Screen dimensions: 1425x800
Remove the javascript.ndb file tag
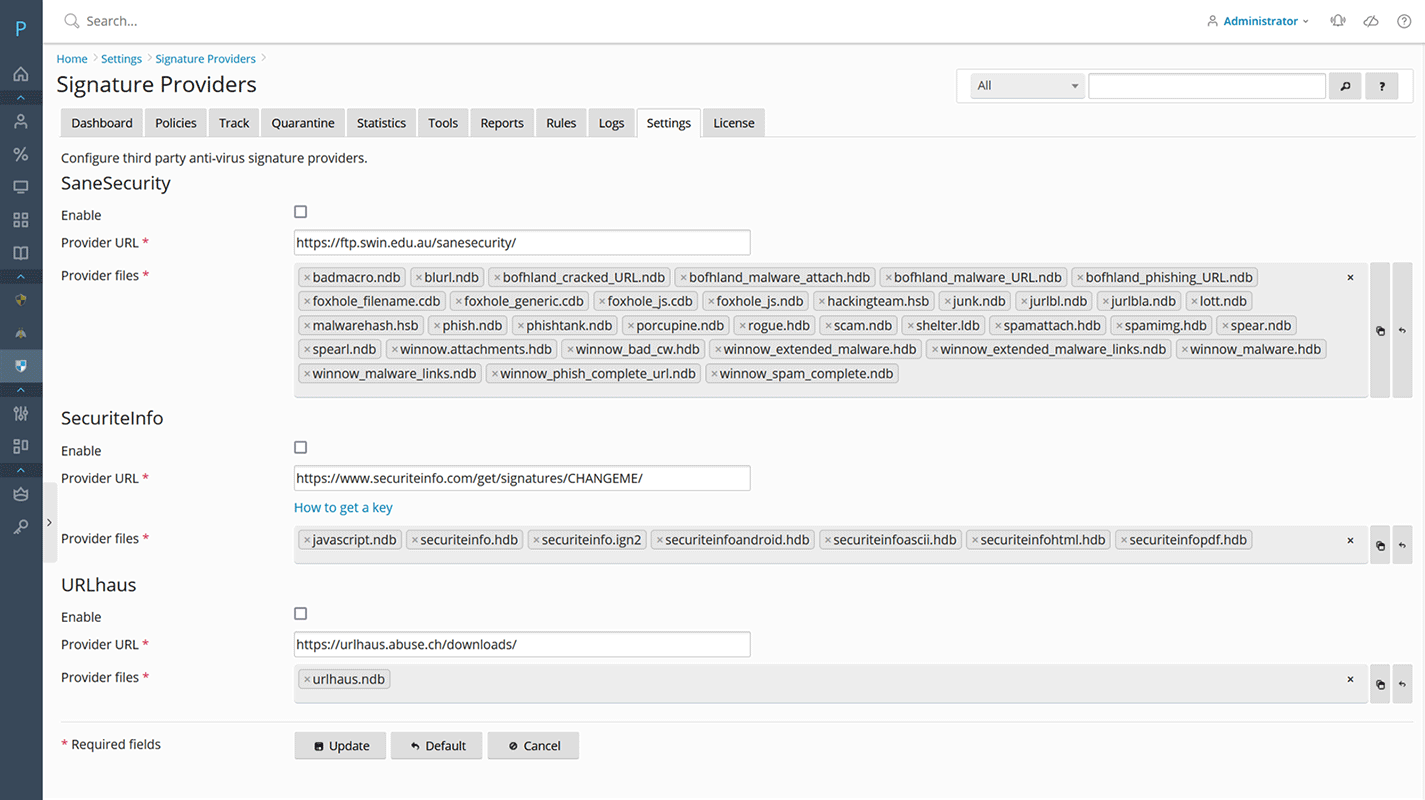[x=307, y=541]
